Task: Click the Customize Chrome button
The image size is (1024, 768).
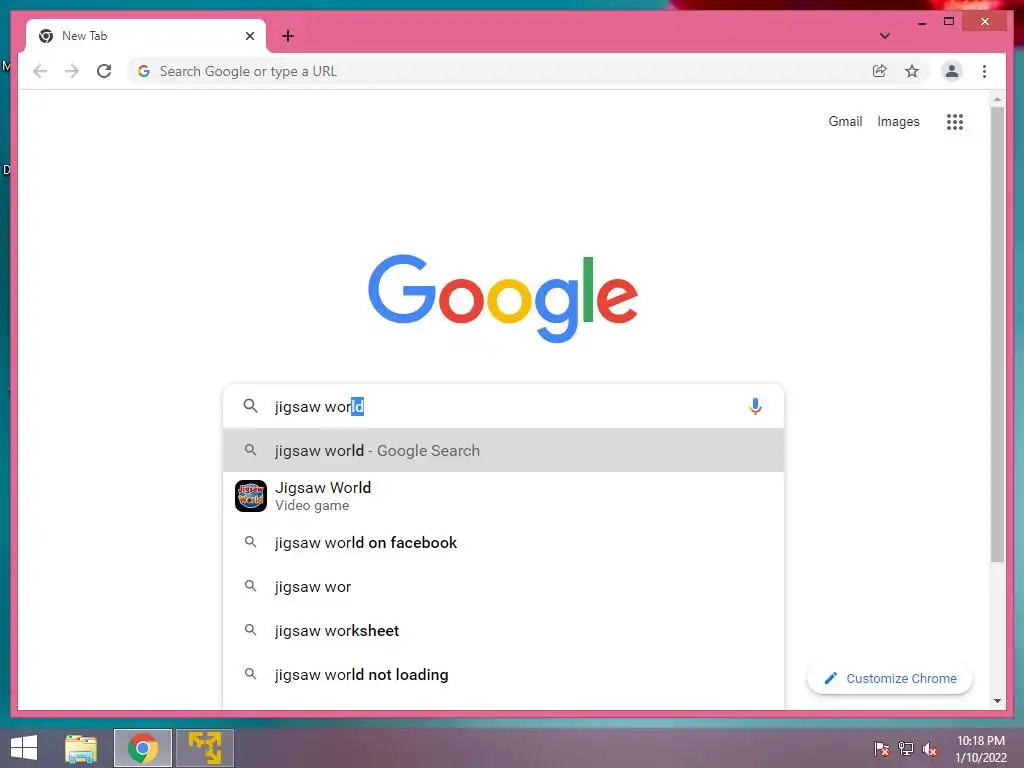Action: pyautogui.click(x=889, y=679)
